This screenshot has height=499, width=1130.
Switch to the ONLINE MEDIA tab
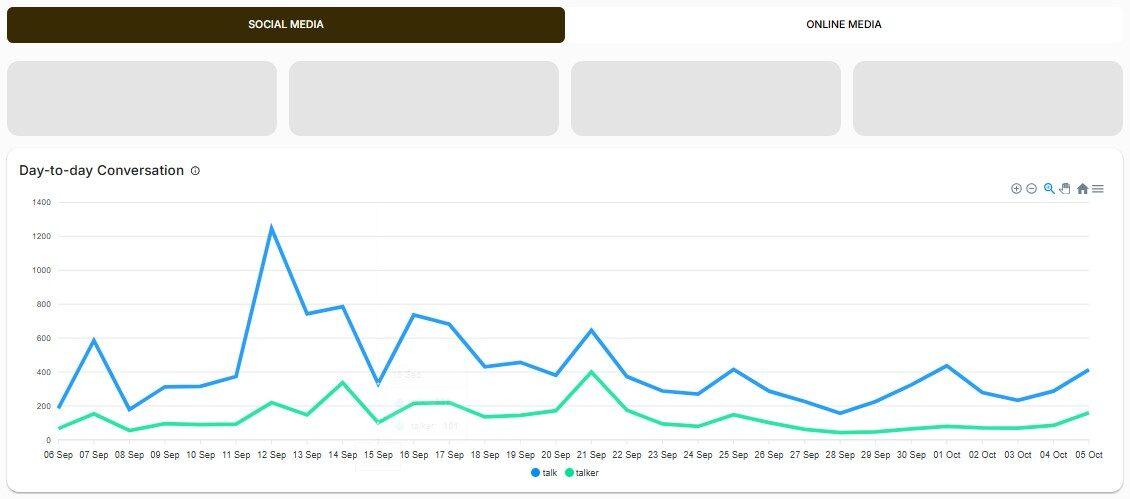(843, 25)
